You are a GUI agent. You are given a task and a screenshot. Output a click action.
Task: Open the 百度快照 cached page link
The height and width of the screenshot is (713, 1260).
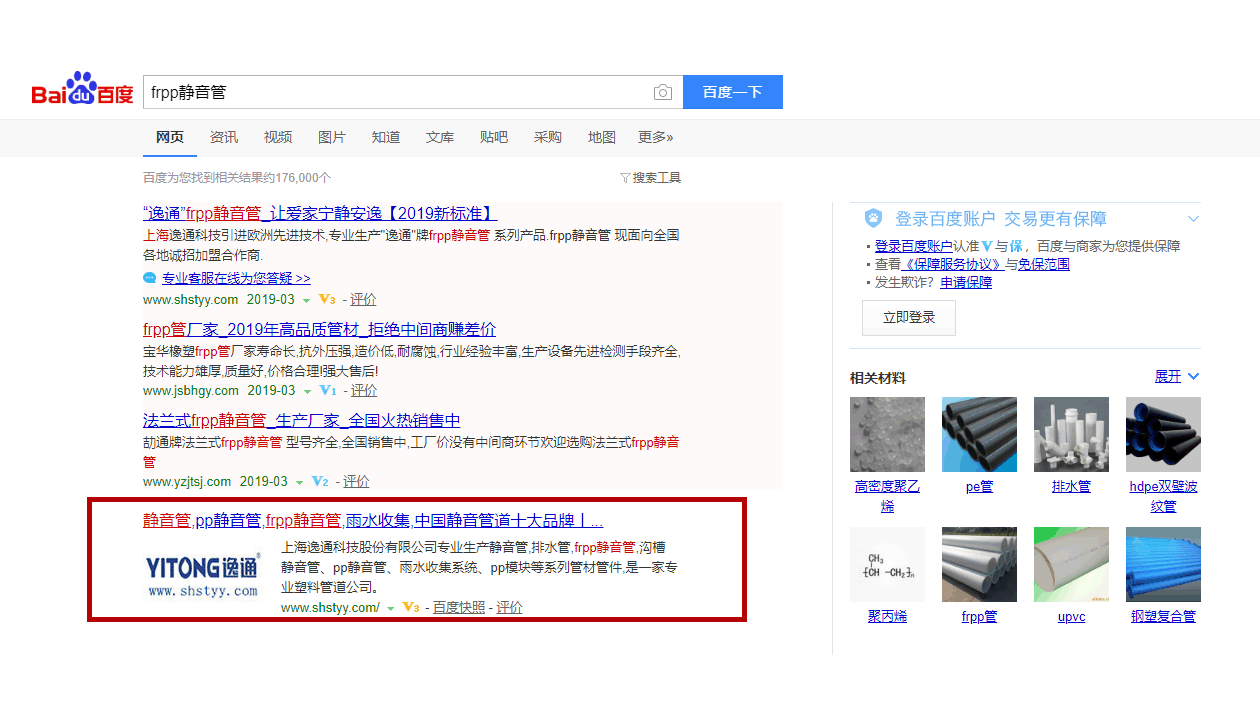(459, 607)
